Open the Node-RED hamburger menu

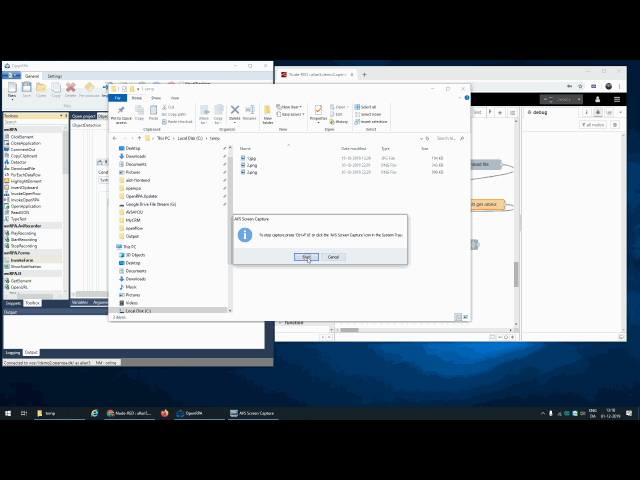tap(617, 99)
